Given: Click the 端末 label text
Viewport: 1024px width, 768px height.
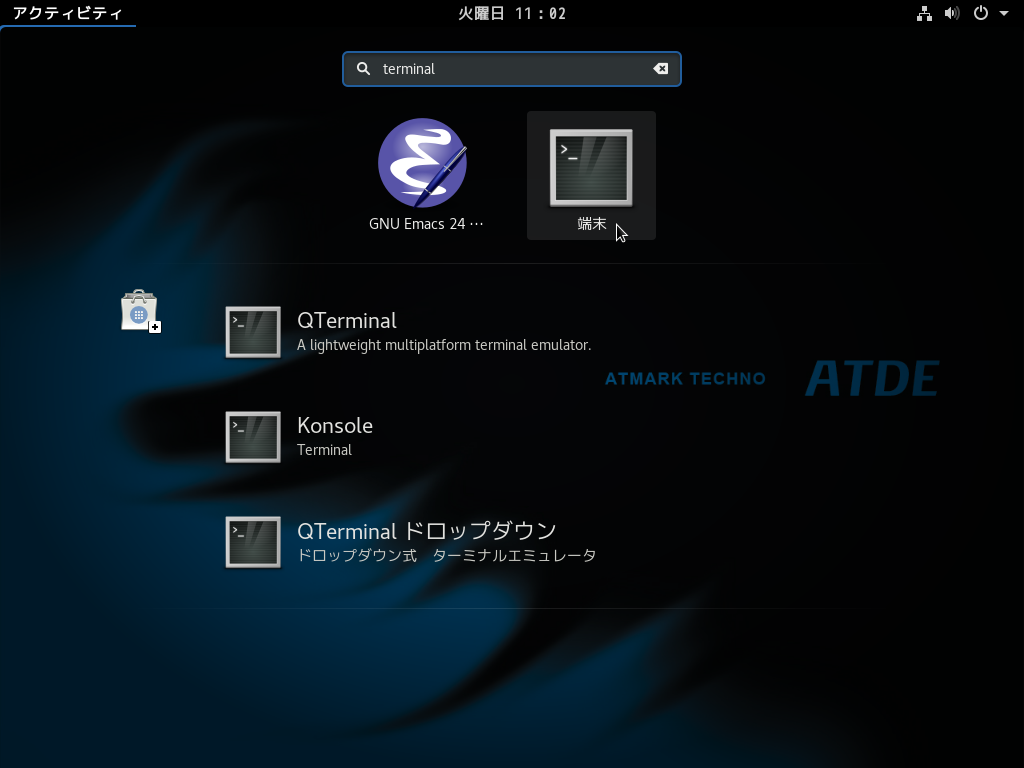Looking at the screenshot, I should point(592,224).
